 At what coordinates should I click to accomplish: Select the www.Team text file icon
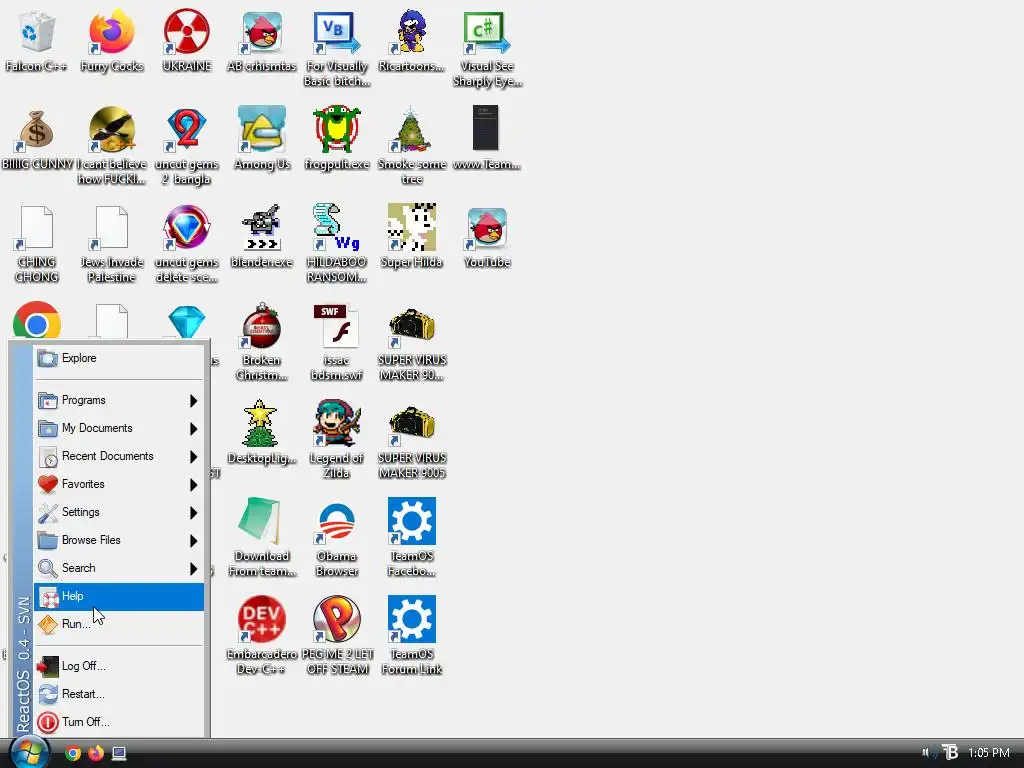[486, 129]
